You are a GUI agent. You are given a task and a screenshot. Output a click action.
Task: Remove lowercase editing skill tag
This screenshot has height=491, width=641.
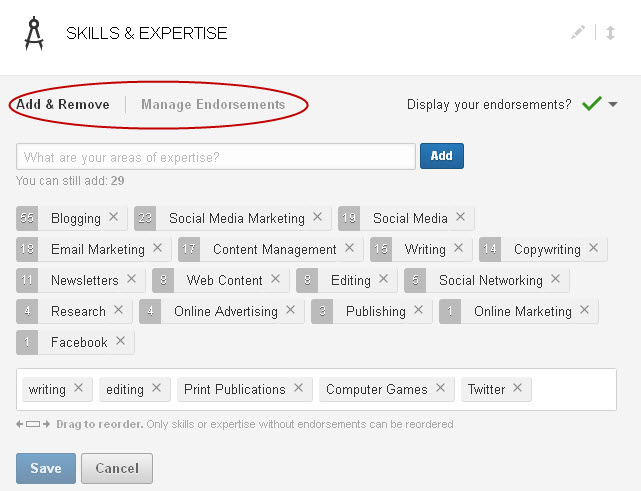point(156,388)
